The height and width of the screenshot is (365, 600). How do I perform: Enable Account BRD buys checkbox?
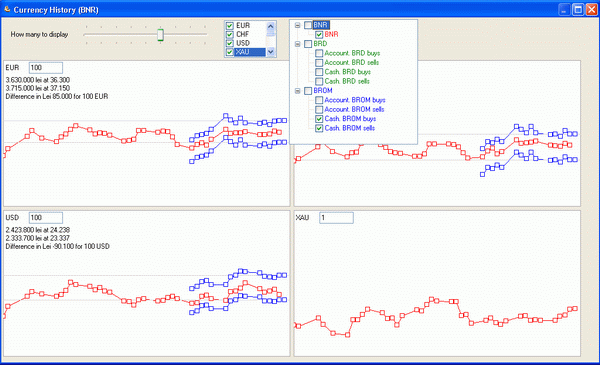point(319,53)
